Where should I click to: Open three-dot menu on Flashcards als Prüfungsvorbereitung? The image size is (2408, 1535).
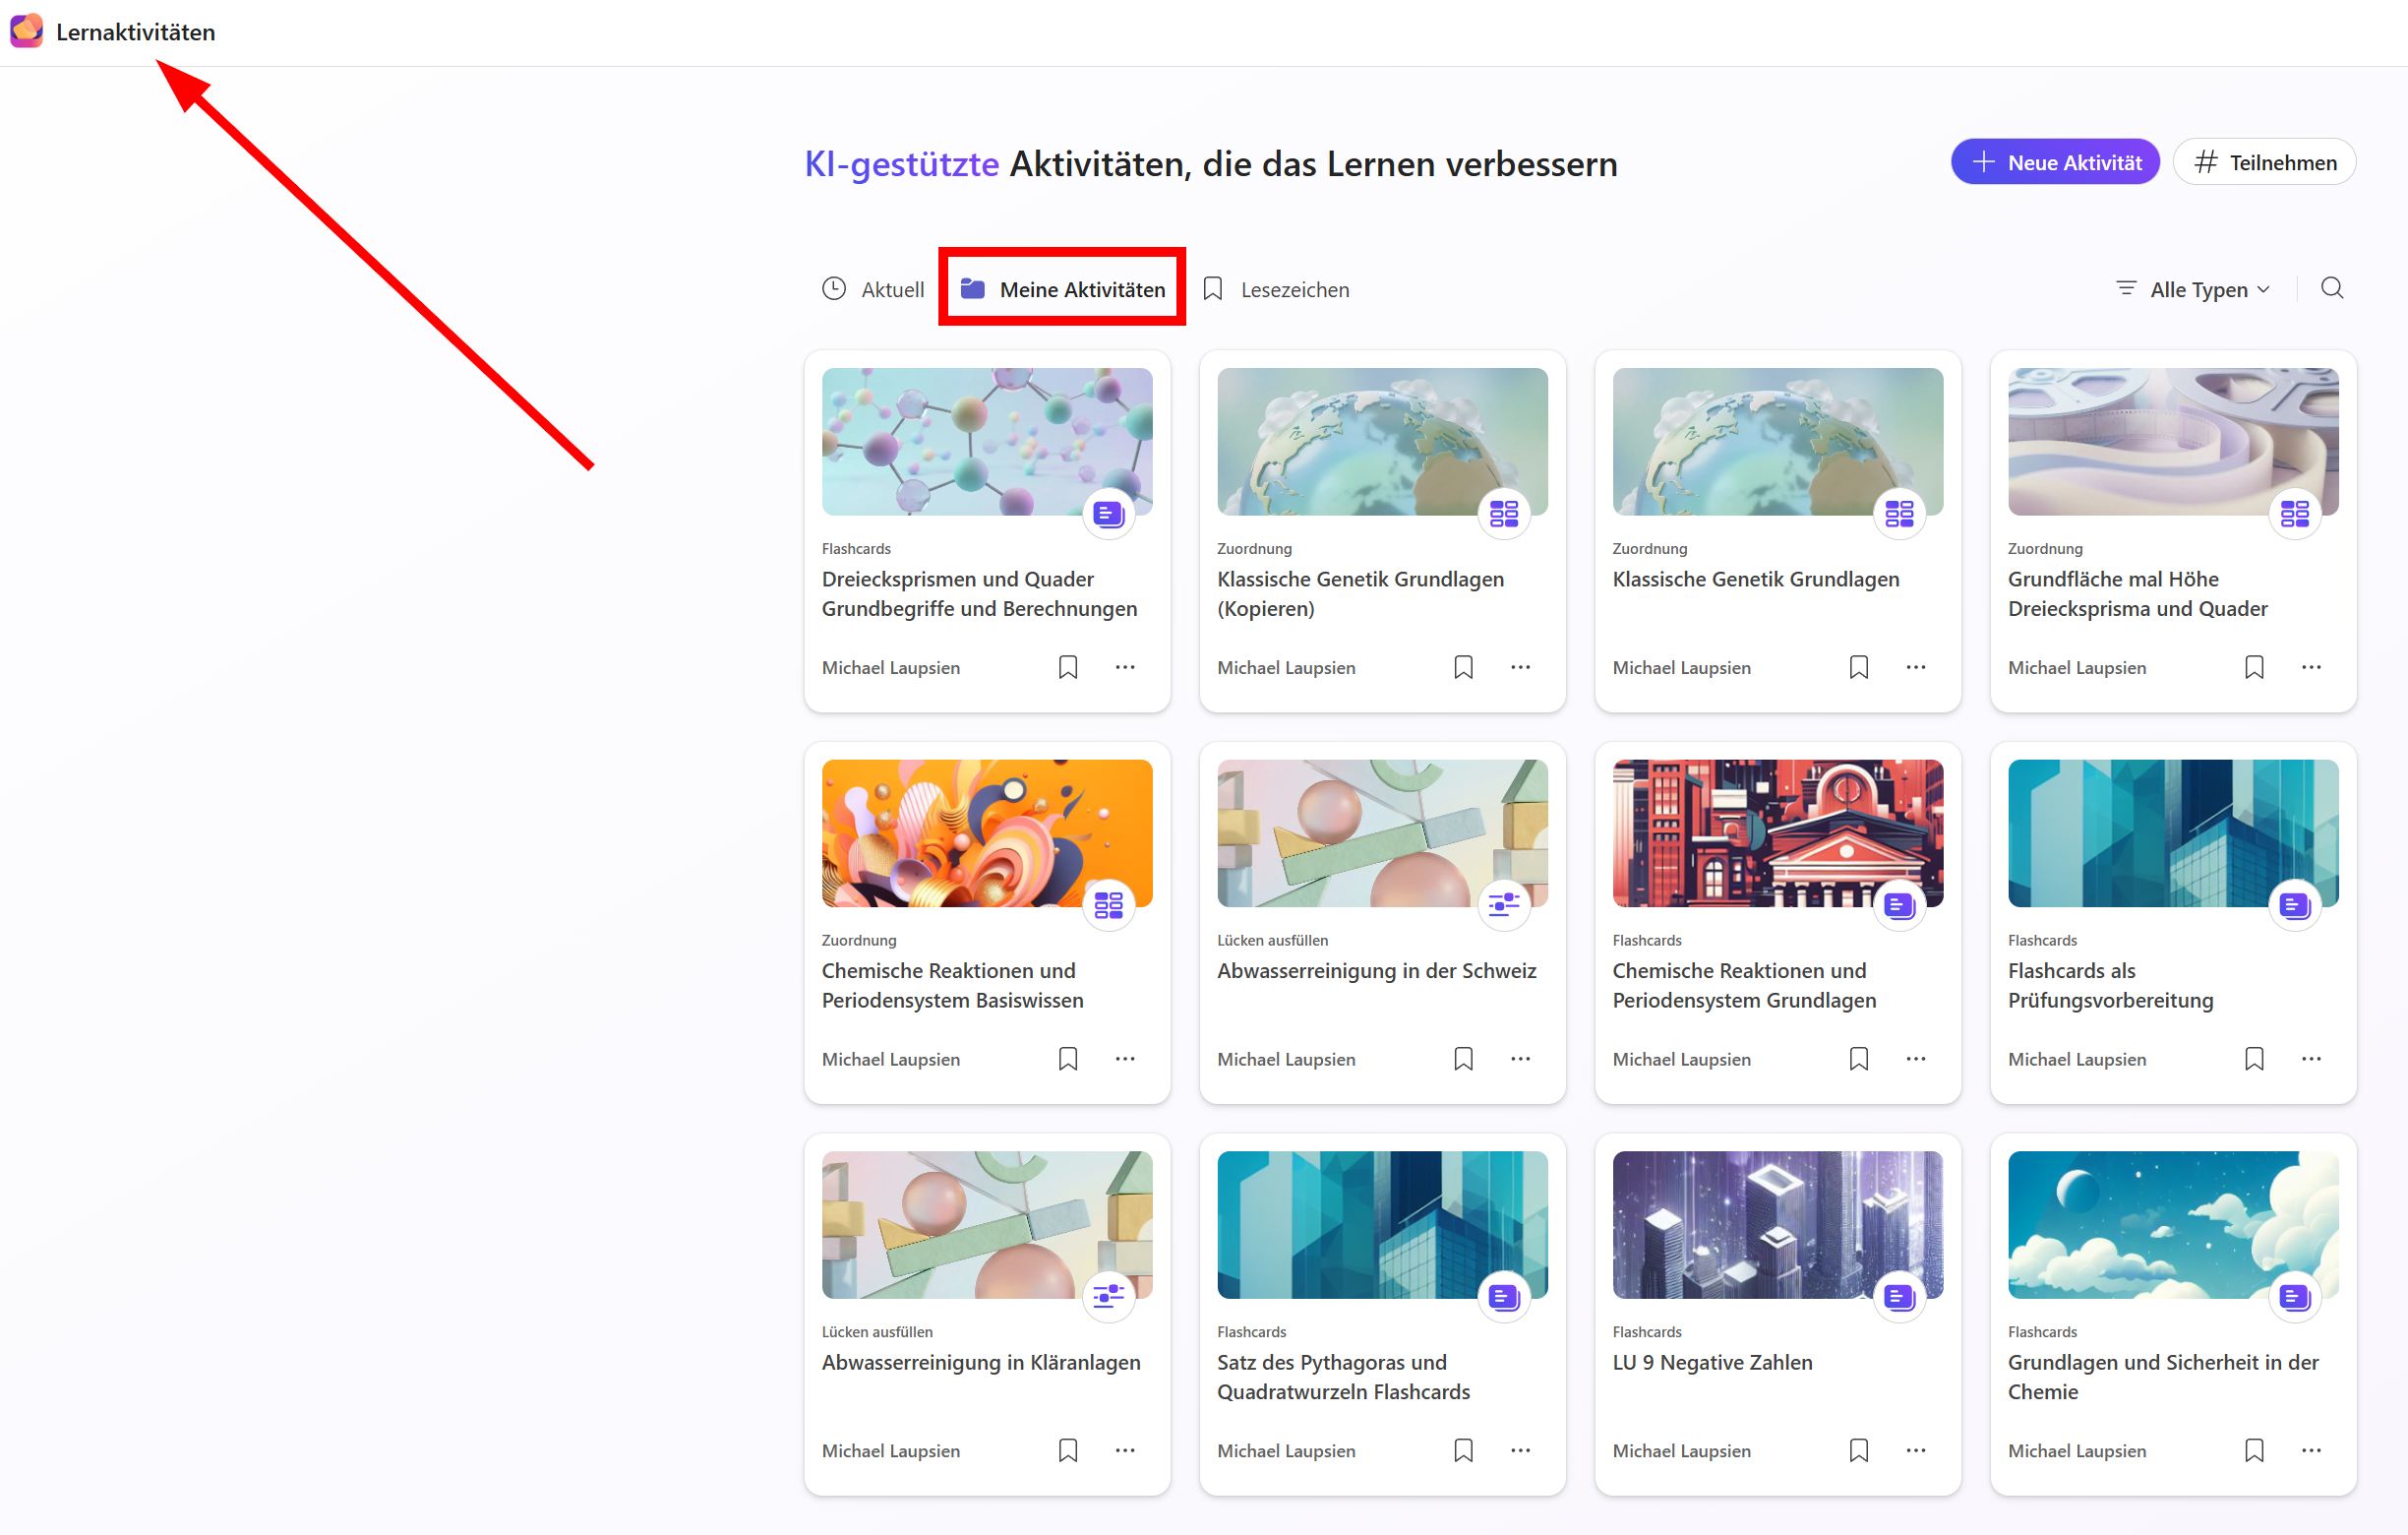2311,1058
